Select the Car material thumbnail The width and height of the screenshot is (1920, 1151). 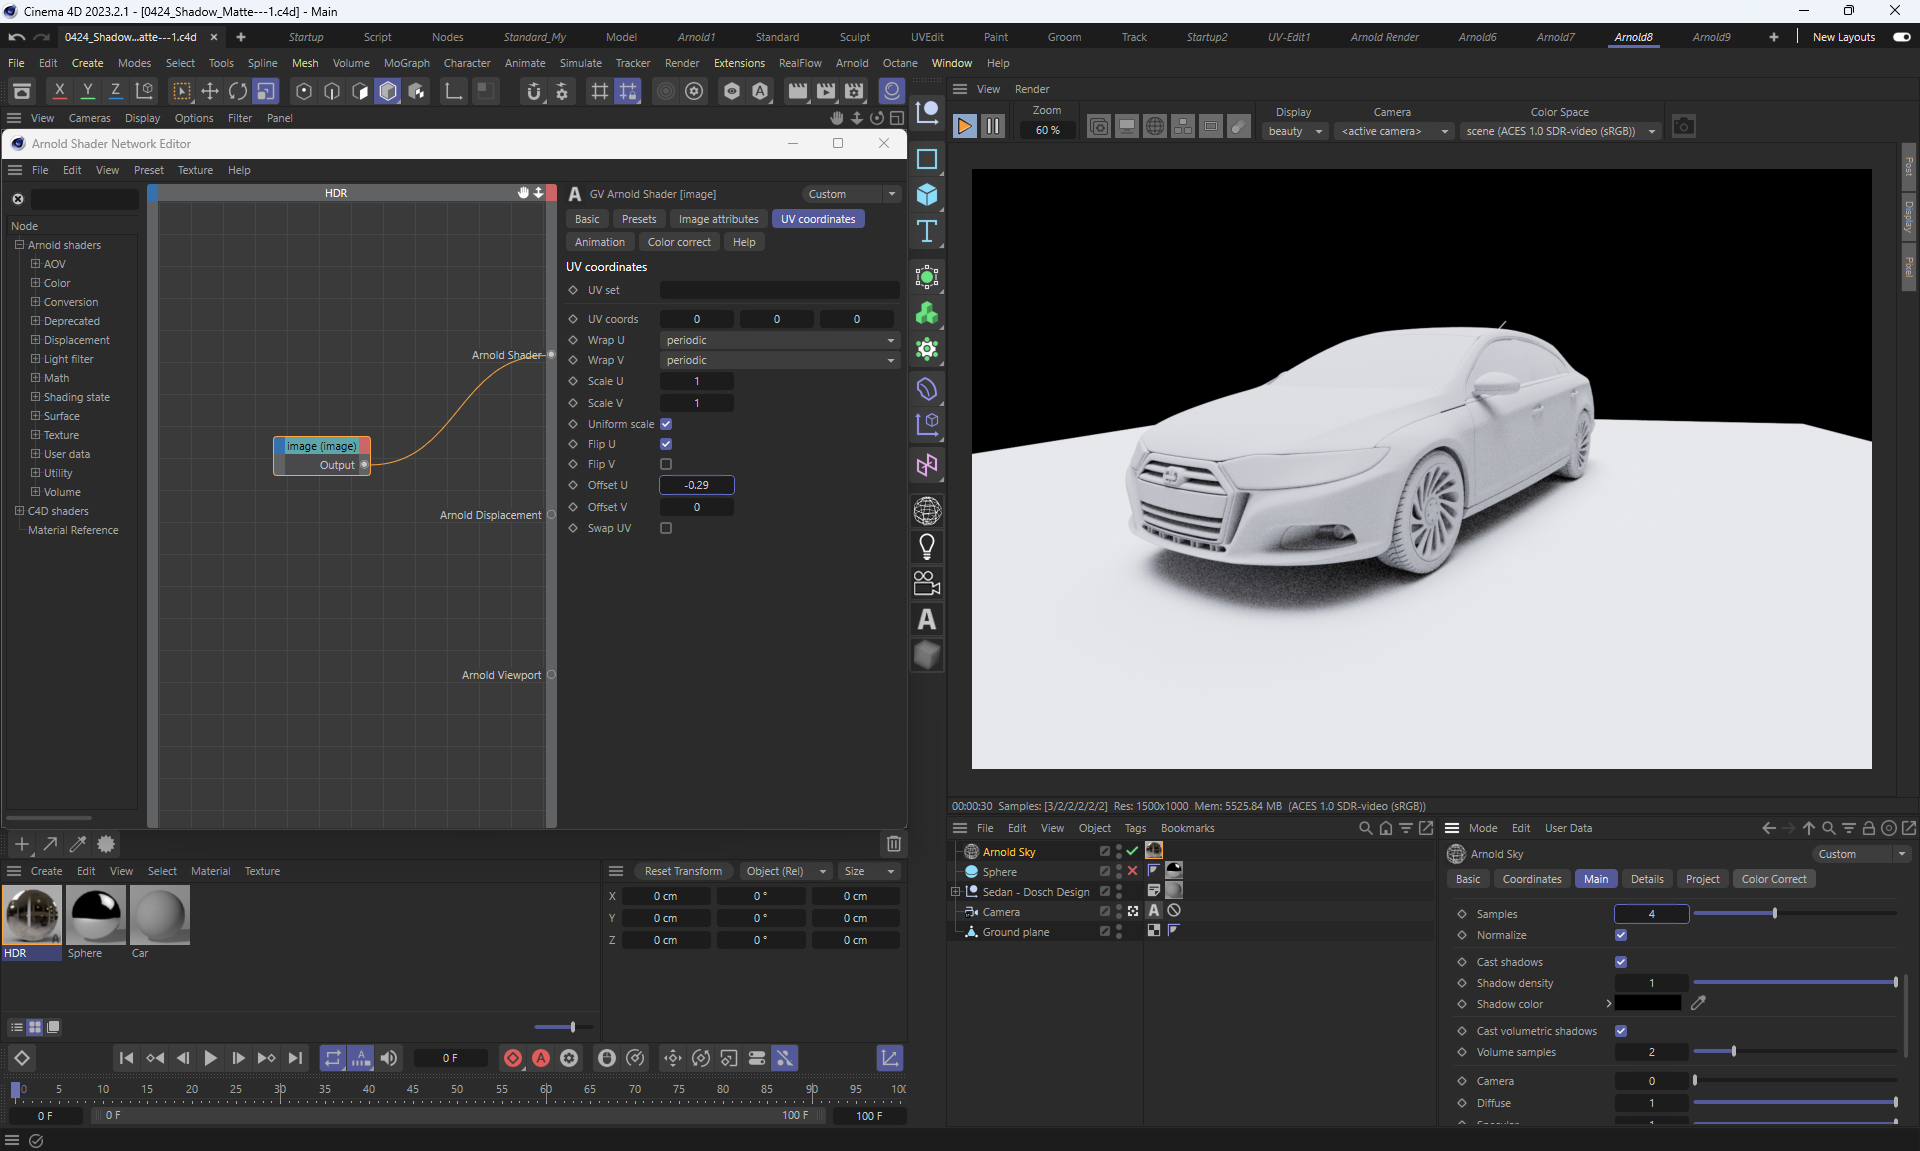tap(159, 914)
